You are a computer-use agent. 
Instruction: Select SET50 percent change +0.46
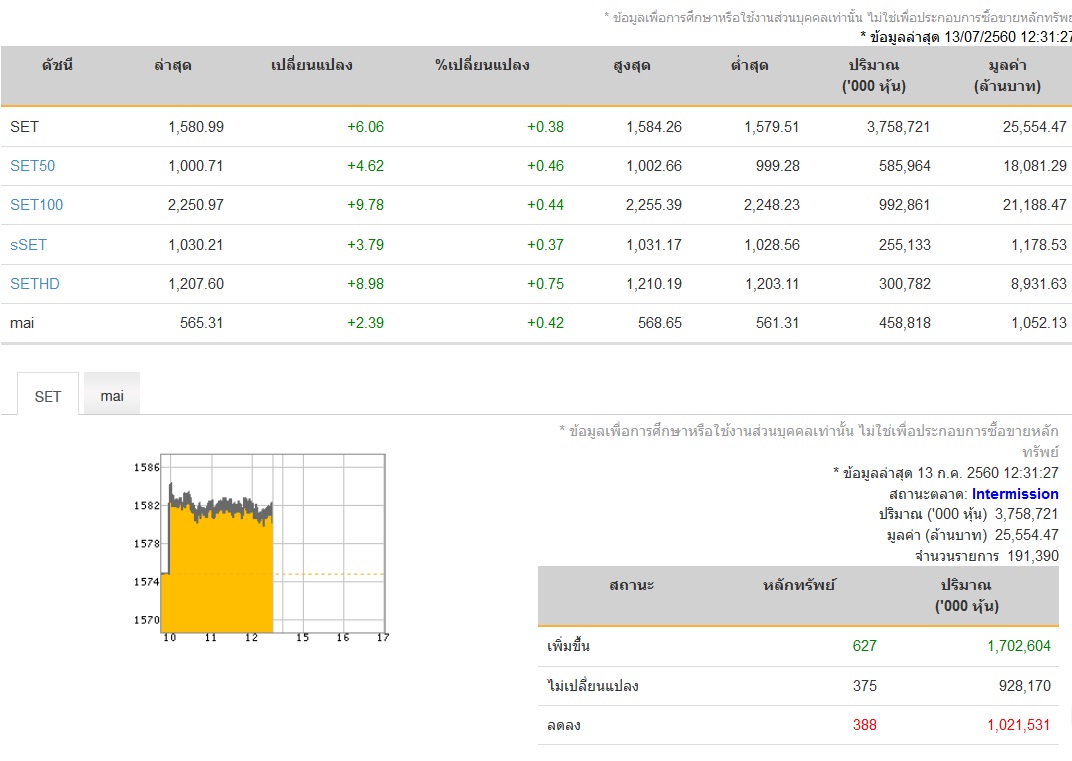[545, 165]
